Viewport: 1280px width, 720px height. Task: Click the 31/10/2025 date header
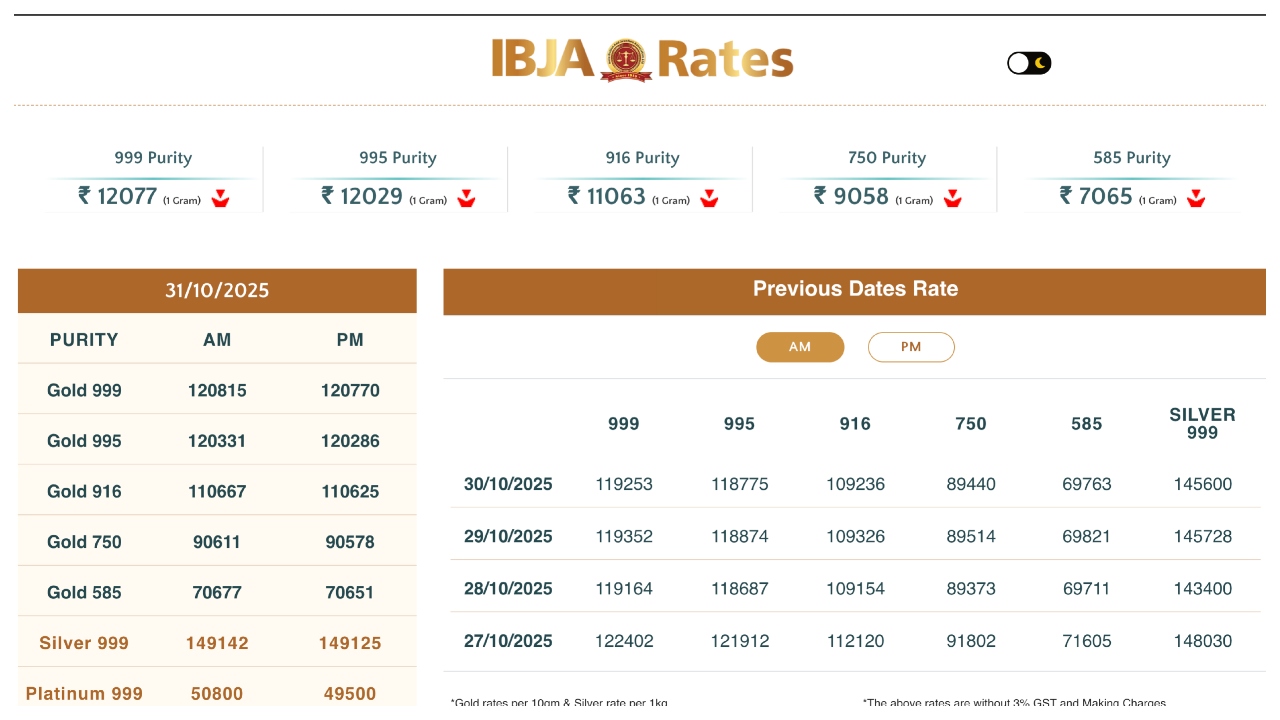pyautogui.click(x=217, y=291)
